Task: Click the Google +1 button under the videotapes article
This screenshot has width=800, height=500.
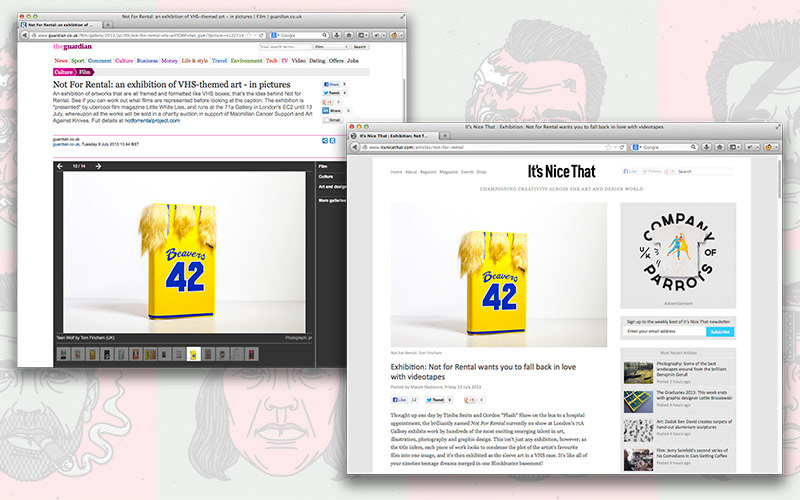Action: 469,400
